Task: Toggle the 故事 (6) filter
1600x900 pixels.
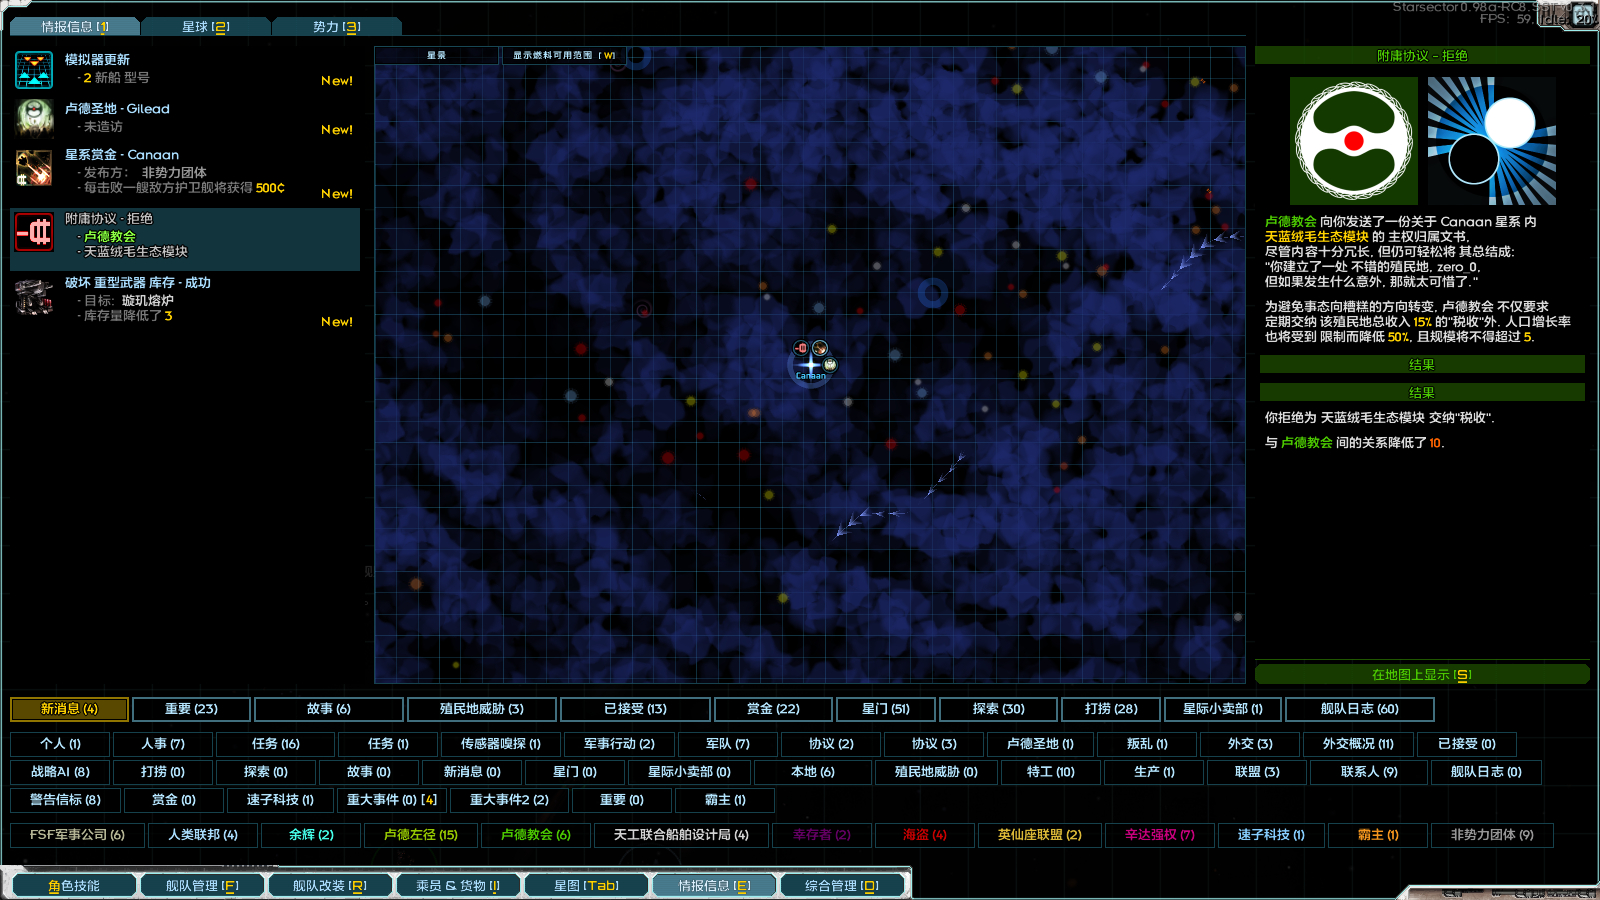Action: (329, 709)
